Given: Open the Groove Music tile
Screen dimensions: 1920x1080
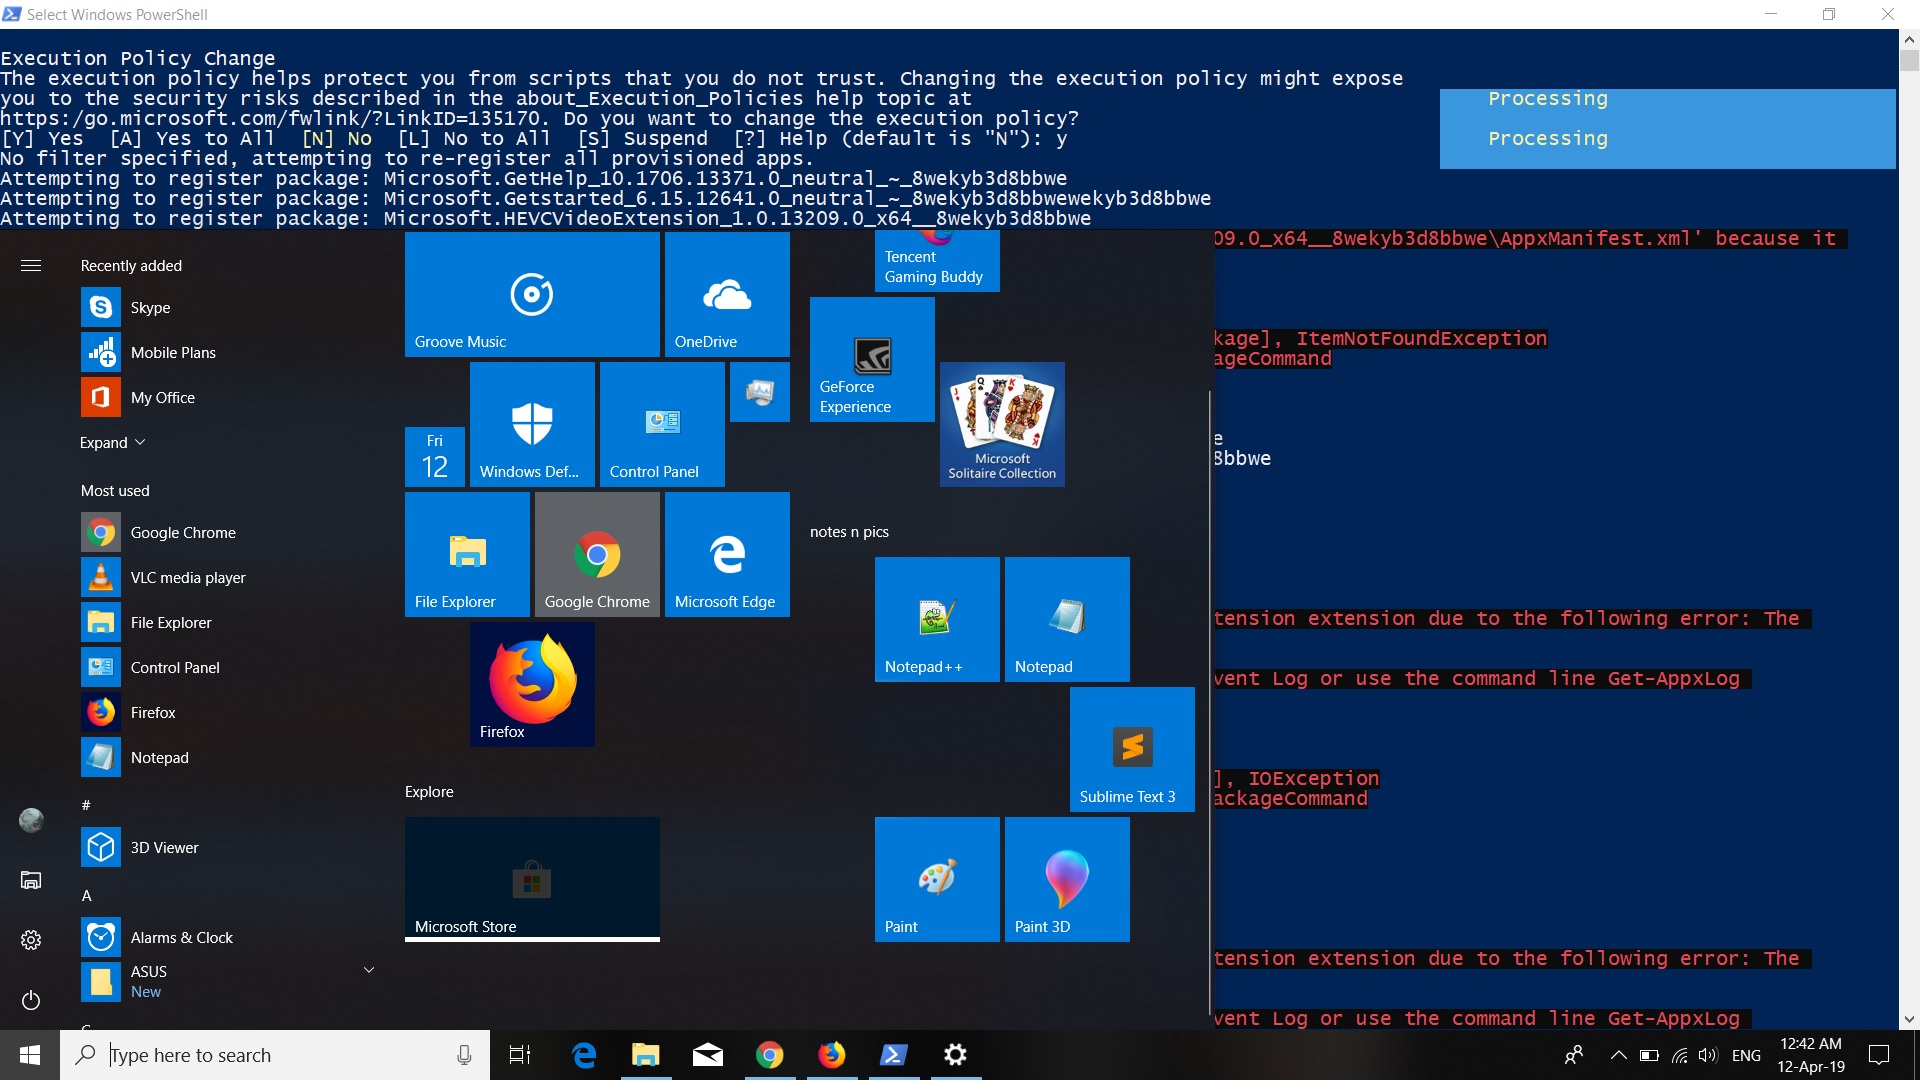Looking at the screenshot, I should (531, 295).
